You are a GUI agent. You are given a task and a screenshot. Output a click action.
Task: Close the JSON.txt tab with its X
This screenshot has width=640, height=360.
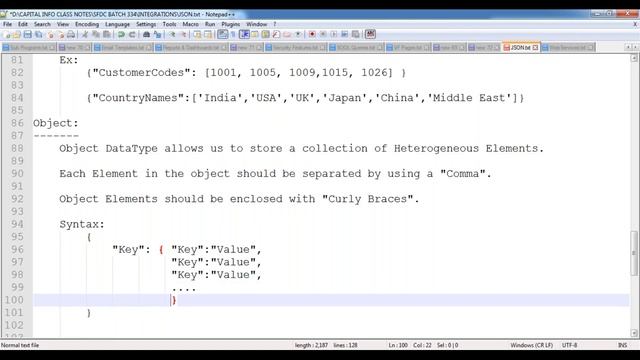[535, 48]
